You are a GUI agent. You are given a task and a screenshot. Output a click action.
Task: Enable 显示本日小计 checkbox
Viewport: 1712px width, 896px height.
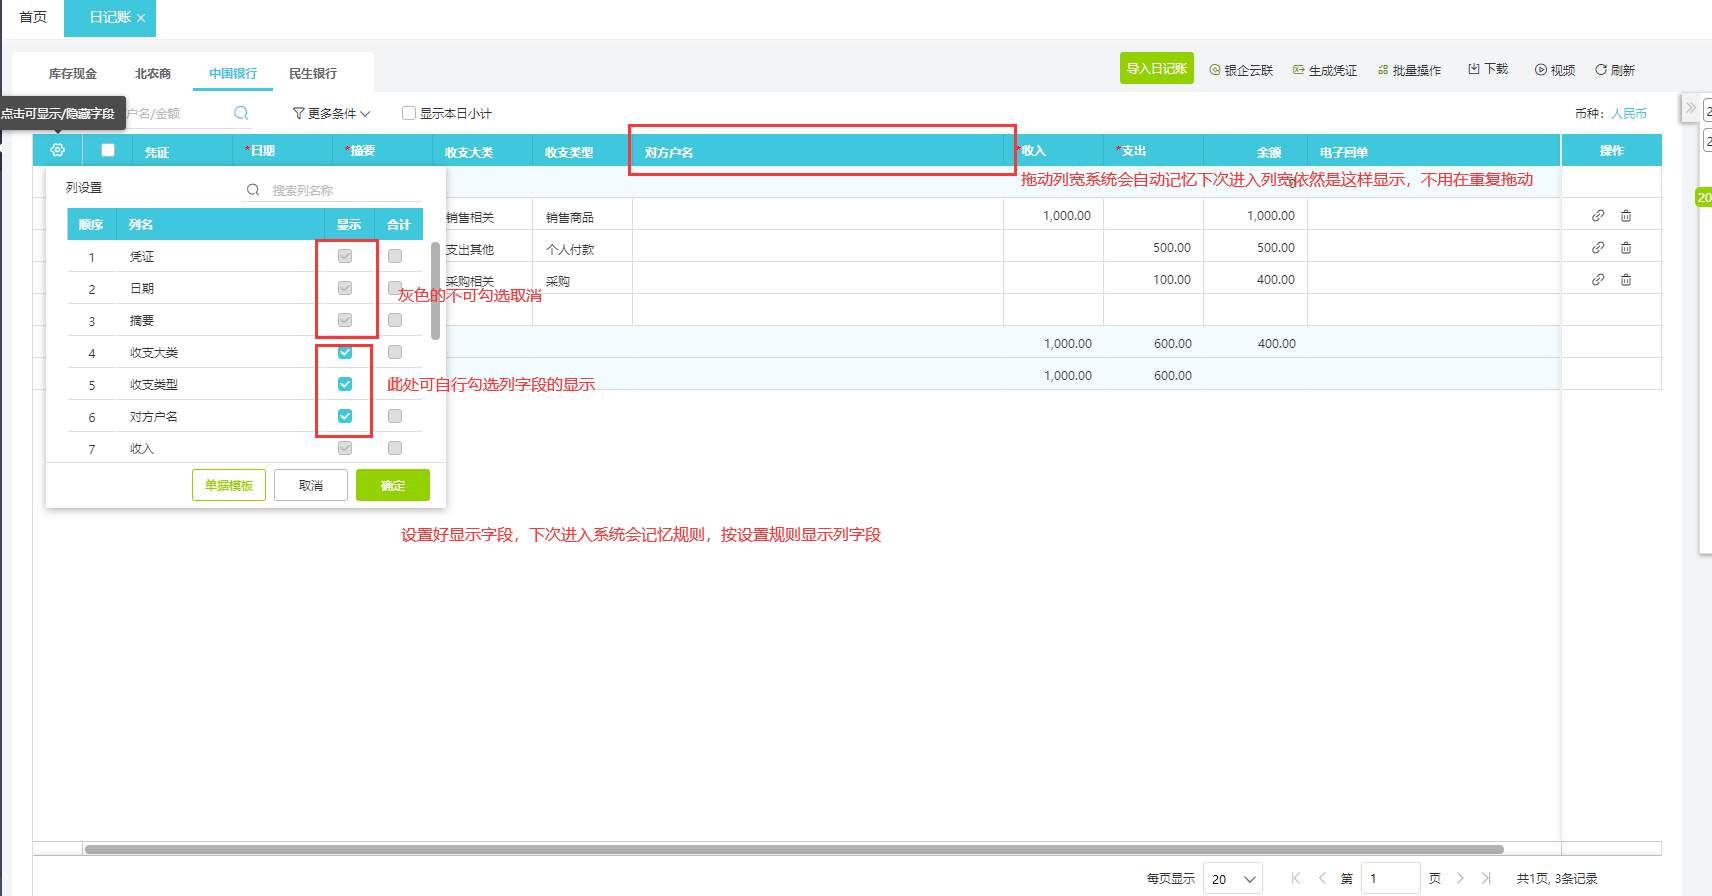(x=409, y=113)
